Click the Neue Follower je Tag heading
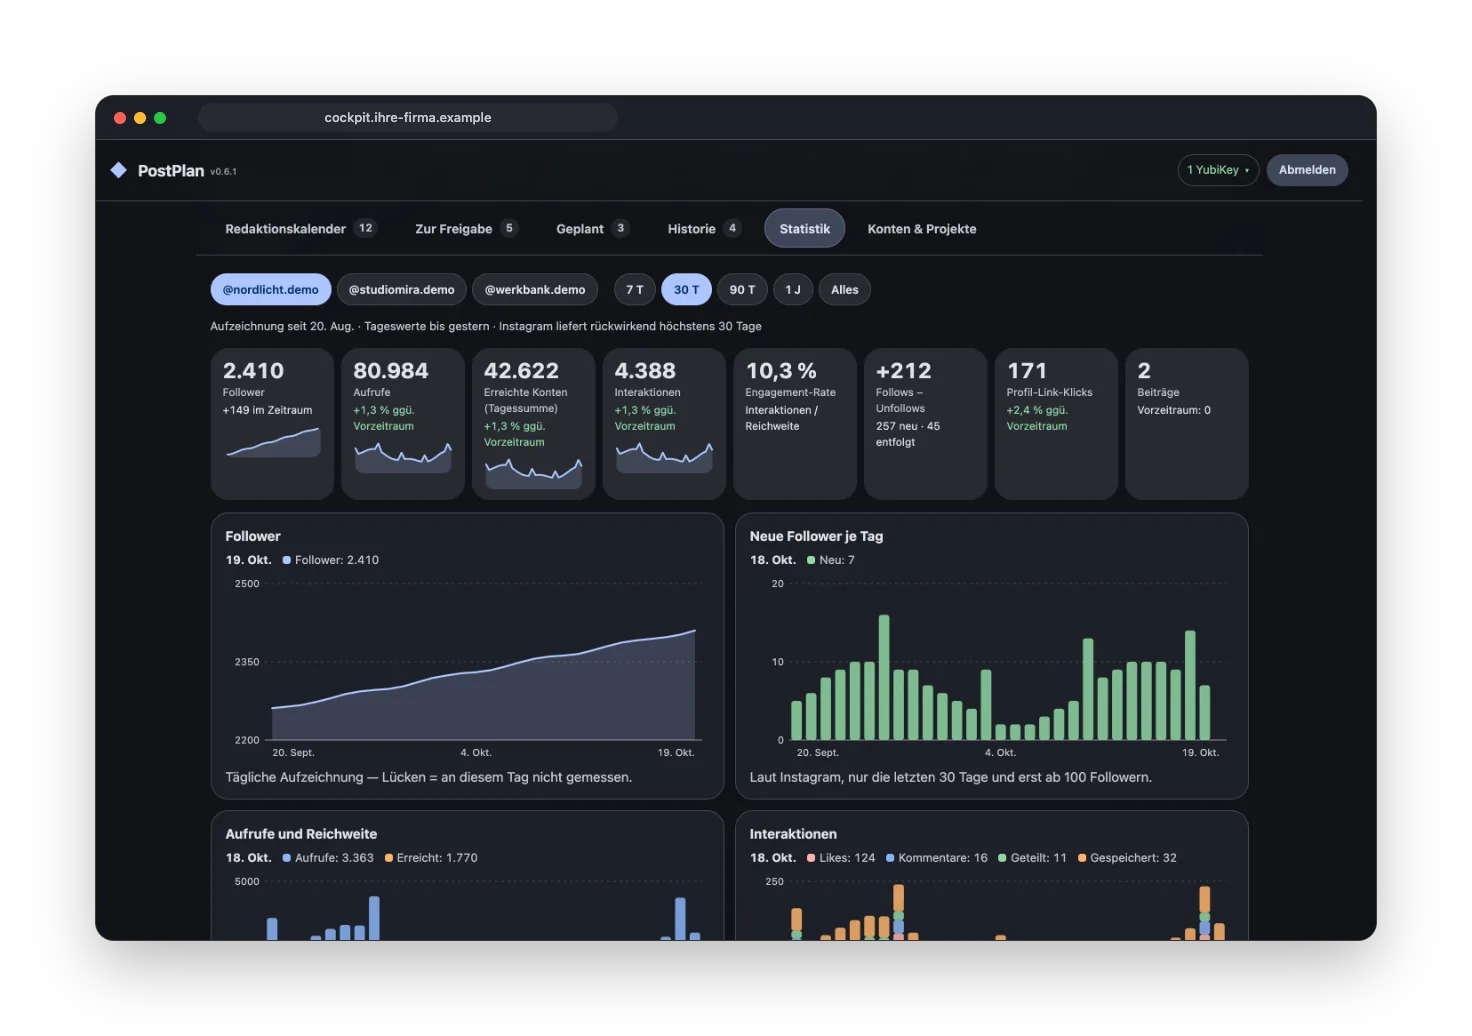This screenshot has width=1472, height=1036. [x=816, y=536]
